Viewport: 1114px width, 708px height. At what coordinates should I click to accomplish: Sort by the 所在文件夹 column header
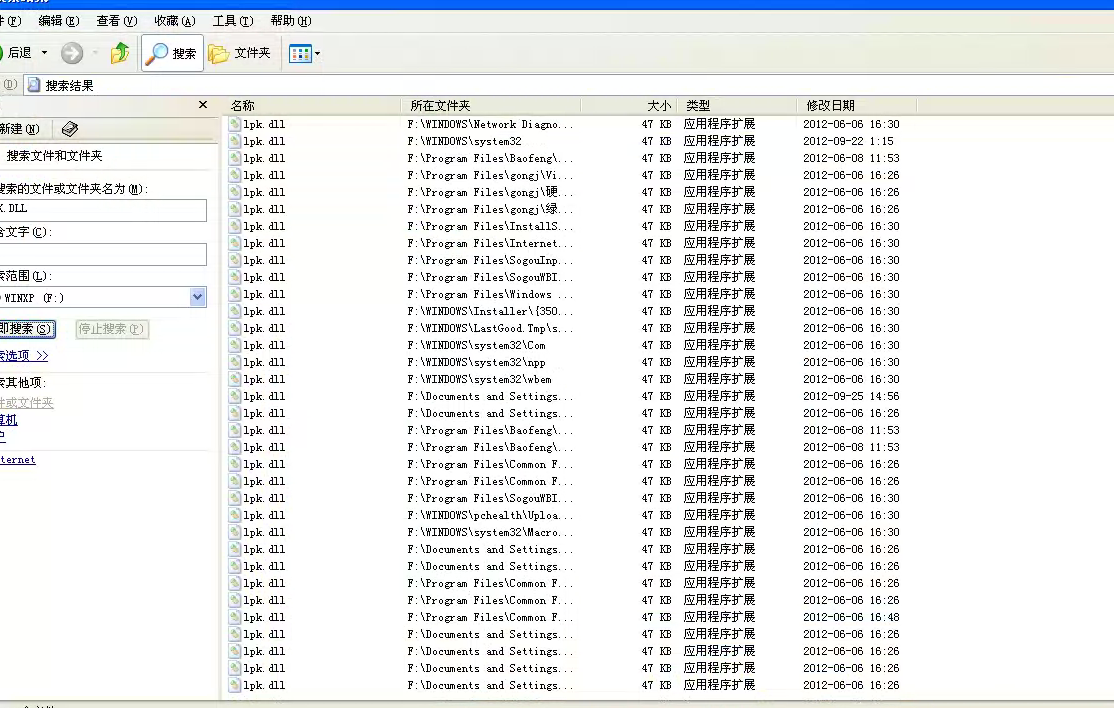click(491, 105)
